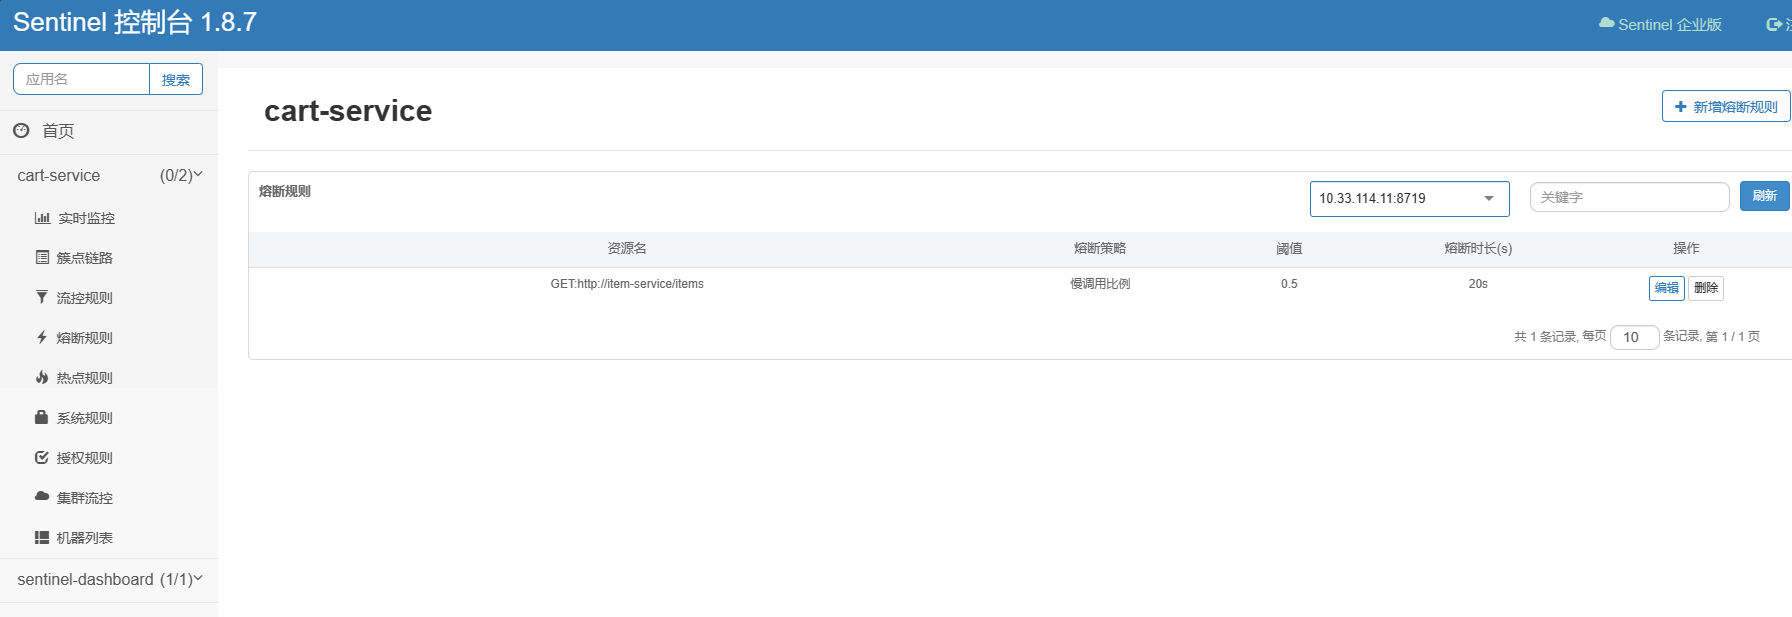Click the duration value 20s

point(1478,284)
